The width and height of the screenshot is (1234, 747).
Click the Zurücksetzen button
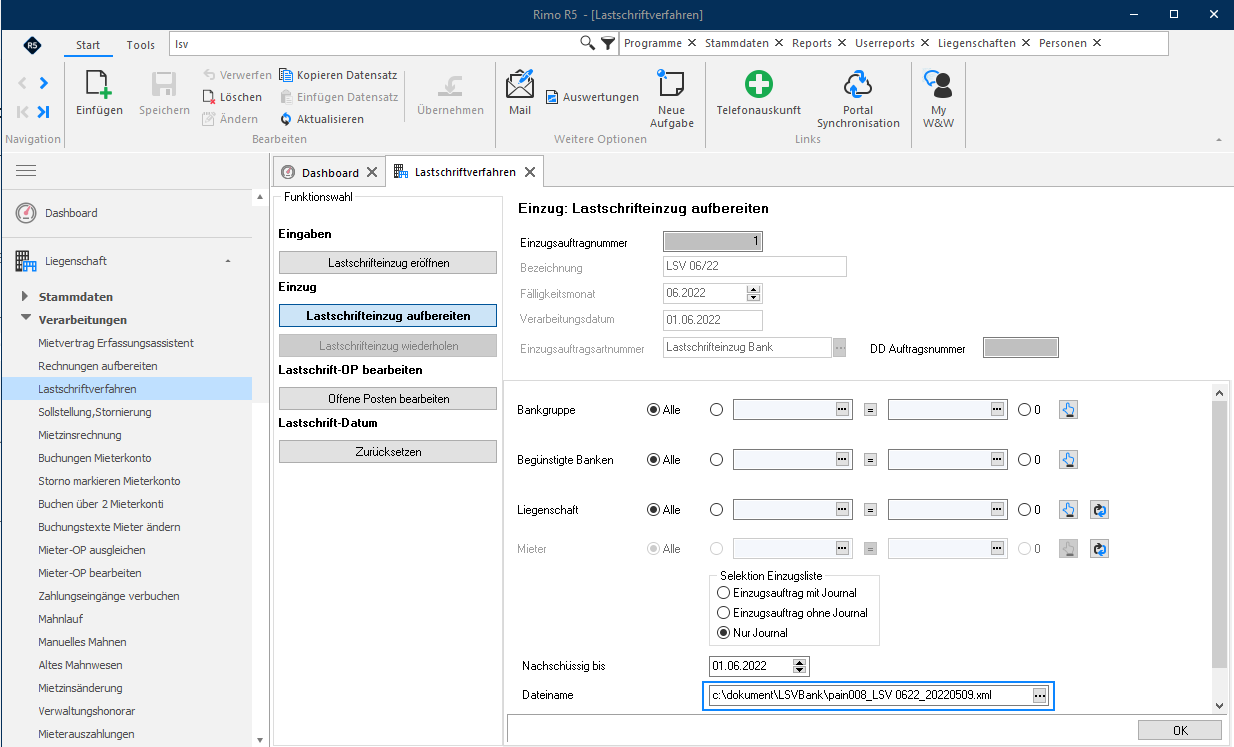388,452
